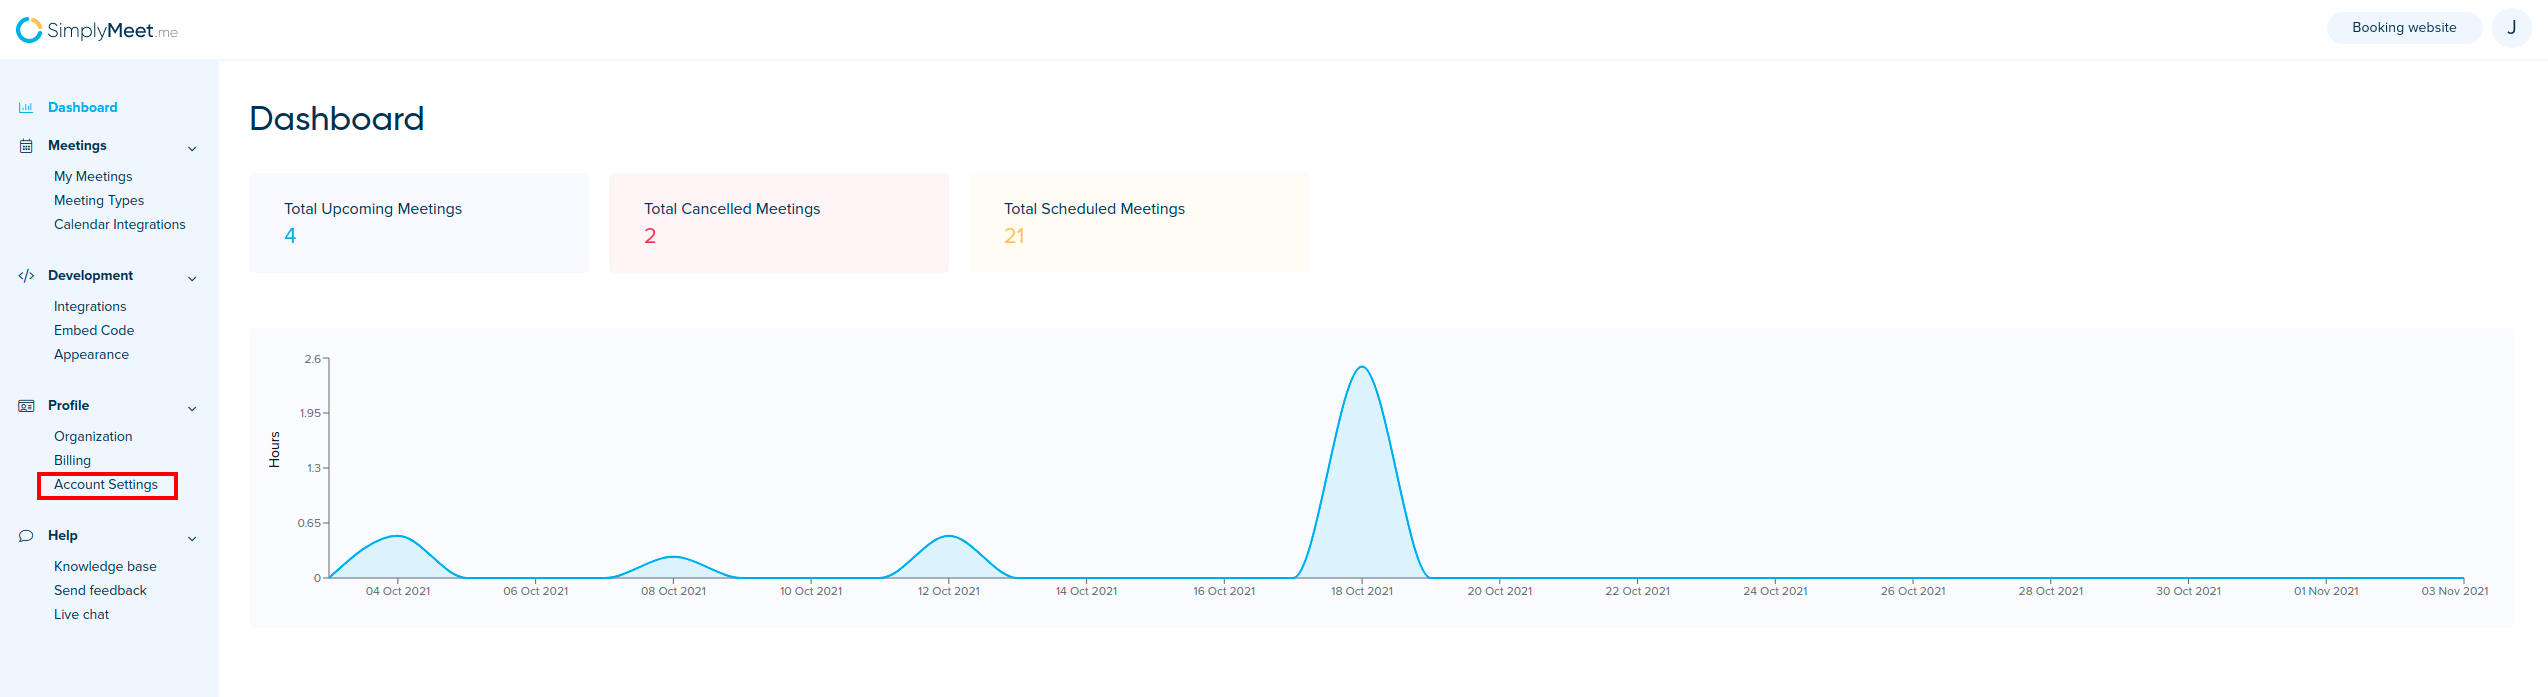Open Account Settings in sidebar
The image size is (2548, 697).
[x=106, y=485]
